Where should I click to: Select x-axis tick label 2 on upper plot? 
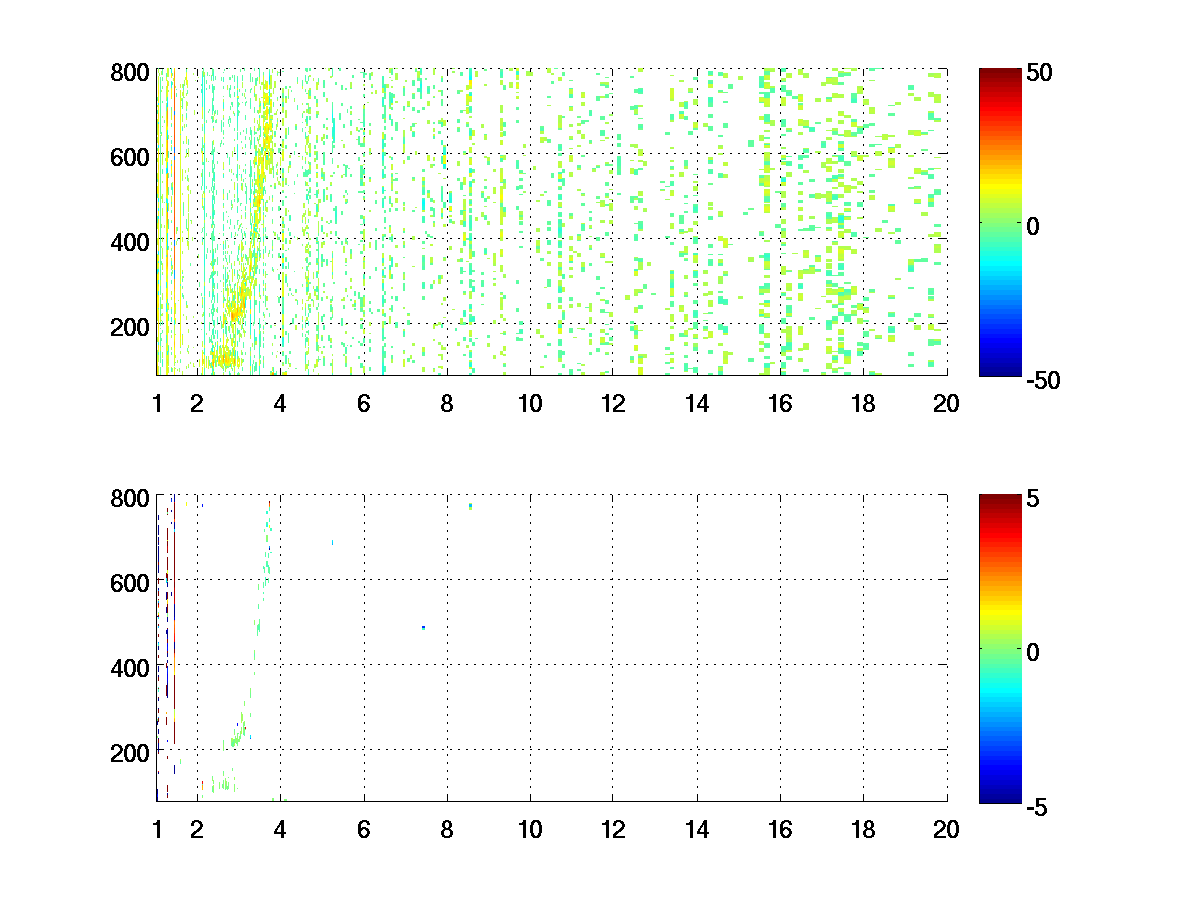(x=197, y=404)
